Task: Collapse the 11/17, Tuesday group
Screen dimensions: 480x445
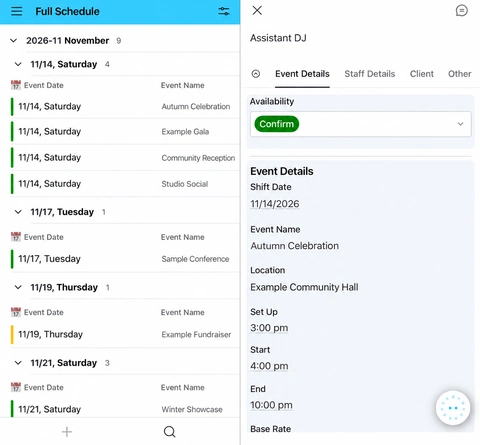Action: tap(18, 212)
